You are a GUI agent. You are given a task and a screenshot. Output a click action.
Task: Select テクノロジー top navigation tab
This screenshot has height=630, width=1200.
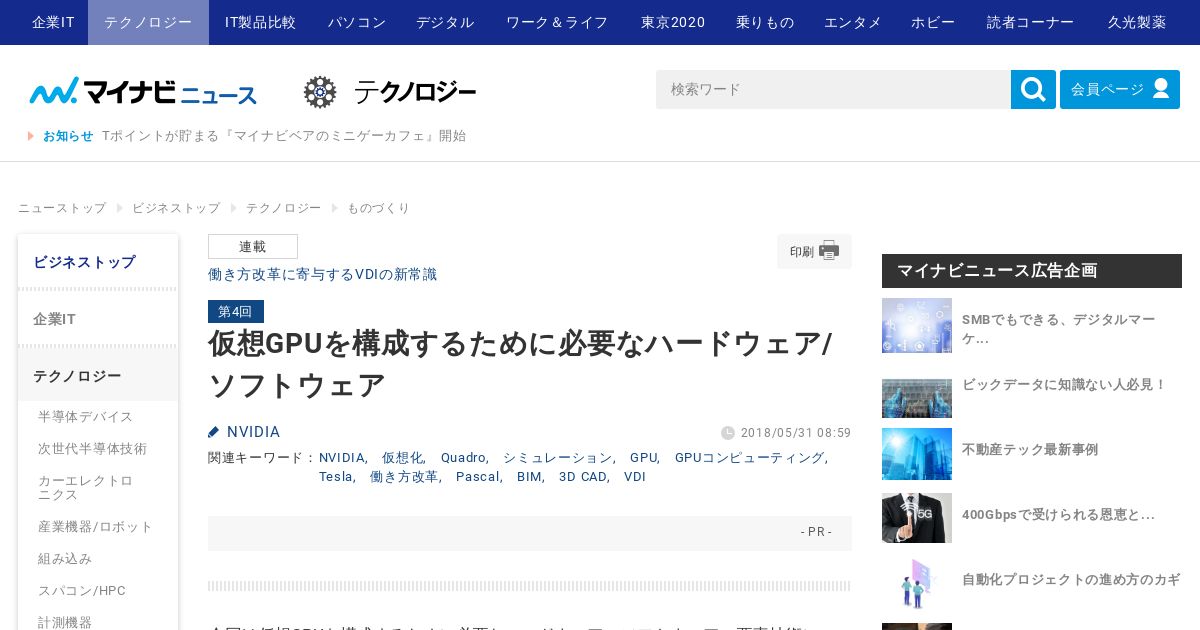[x=148, y=22]
